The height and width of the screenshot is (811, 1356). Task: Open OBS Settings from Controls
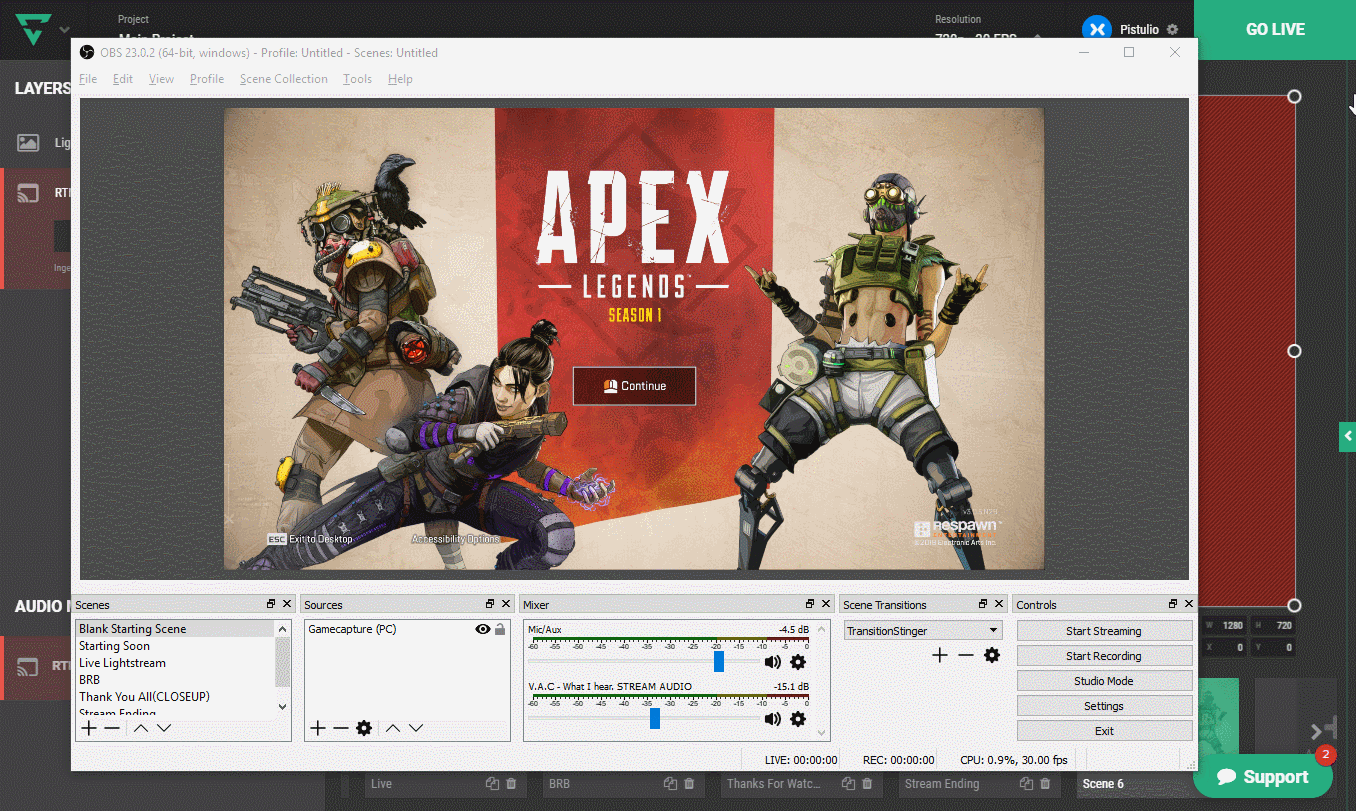[1104, 706]
